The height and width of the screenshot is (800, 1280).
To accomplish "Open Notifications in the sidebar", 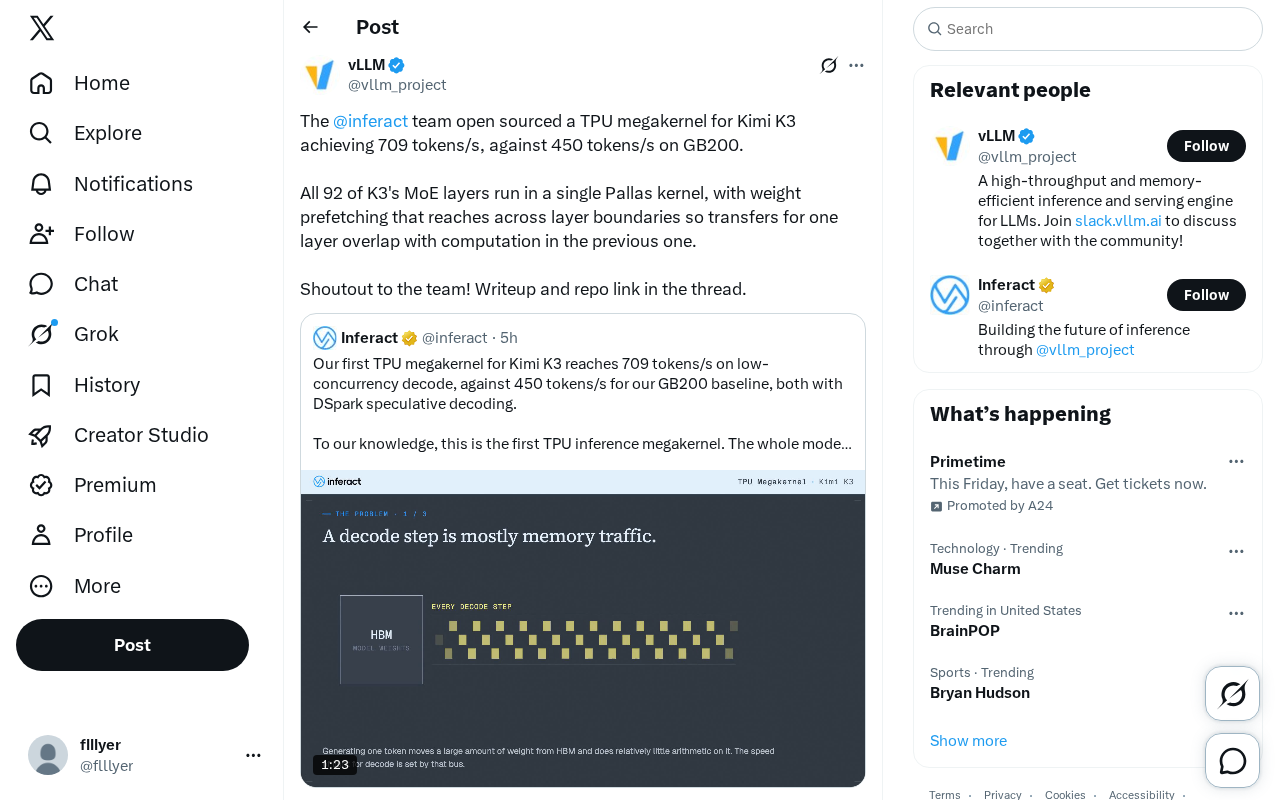I will [111, 184].
